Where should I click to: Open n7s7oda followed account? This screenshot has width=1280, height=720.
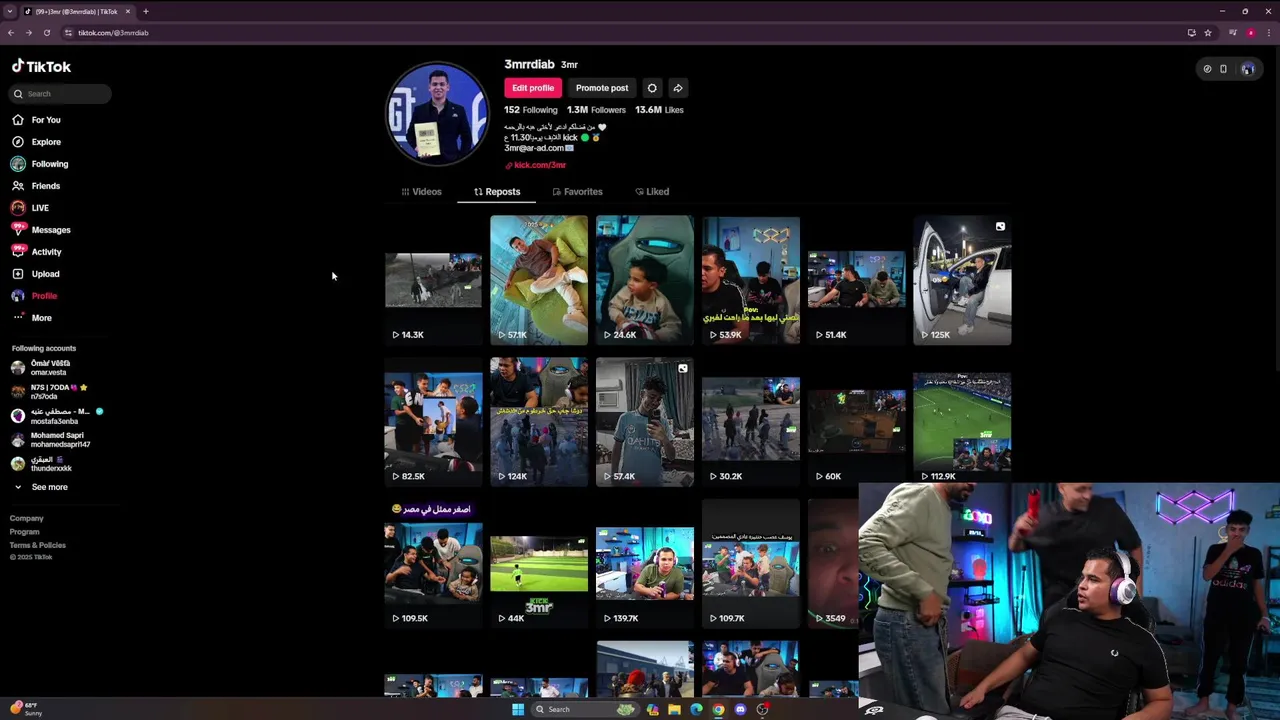(x=50, y=392)
